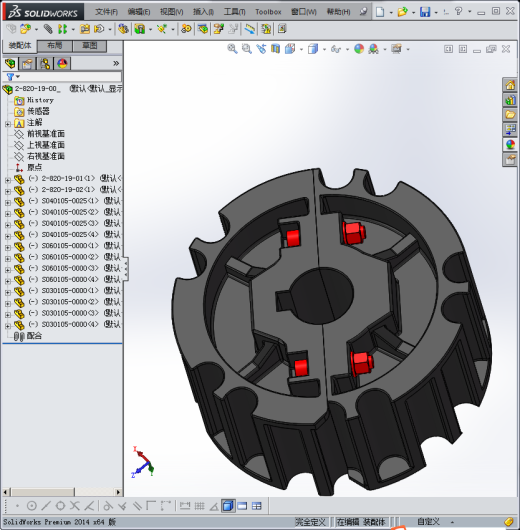Click the Edit Appearance color ball icon
Viewport: 520px width, 530px height.
click(x=359, y=49)
